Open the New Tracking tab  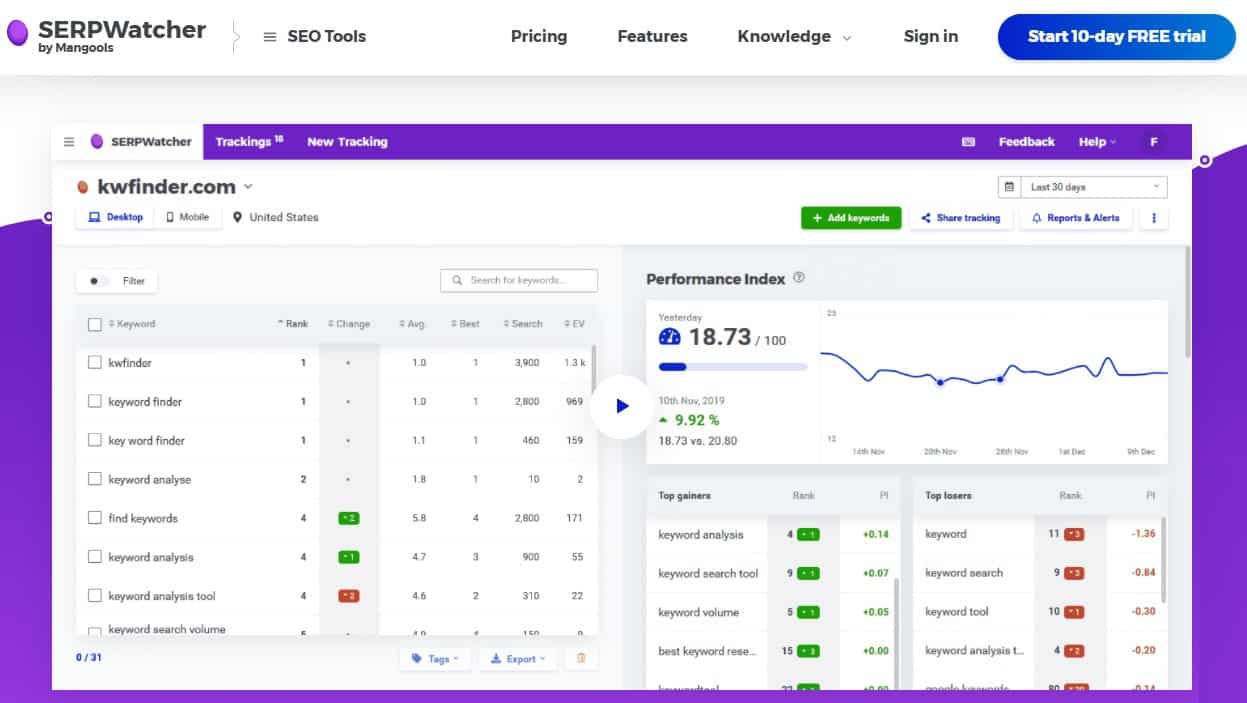tap(347, 142)
